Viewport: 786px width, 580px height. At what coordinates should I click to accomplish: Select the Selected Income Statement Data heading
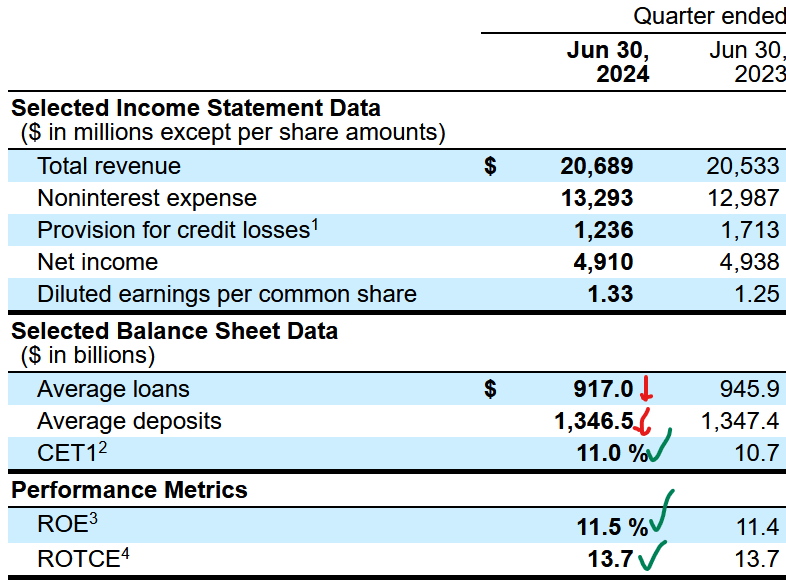[195, 108]
